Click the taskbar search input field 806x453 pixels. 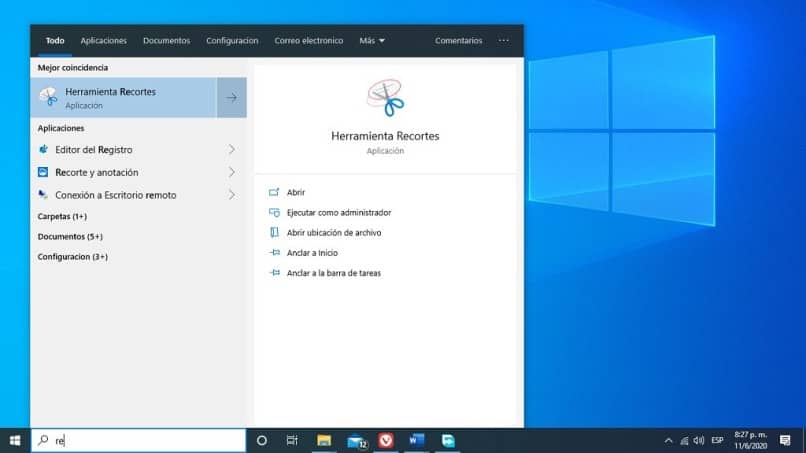139,441
